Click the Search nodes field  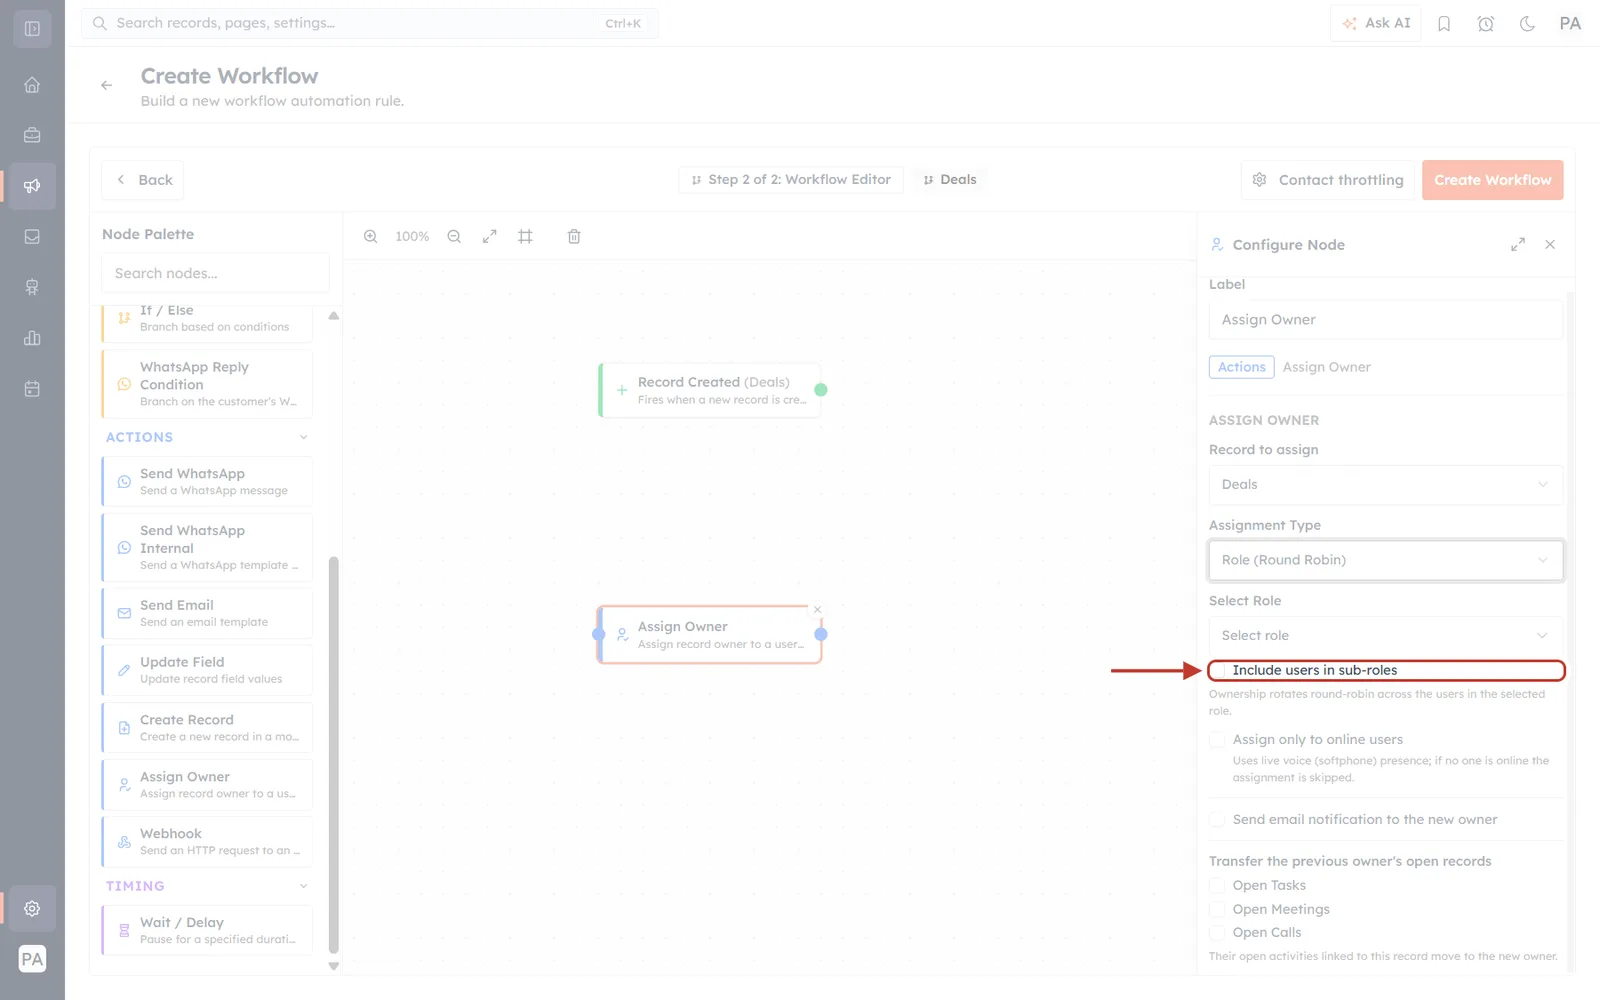tap(215, 273)
